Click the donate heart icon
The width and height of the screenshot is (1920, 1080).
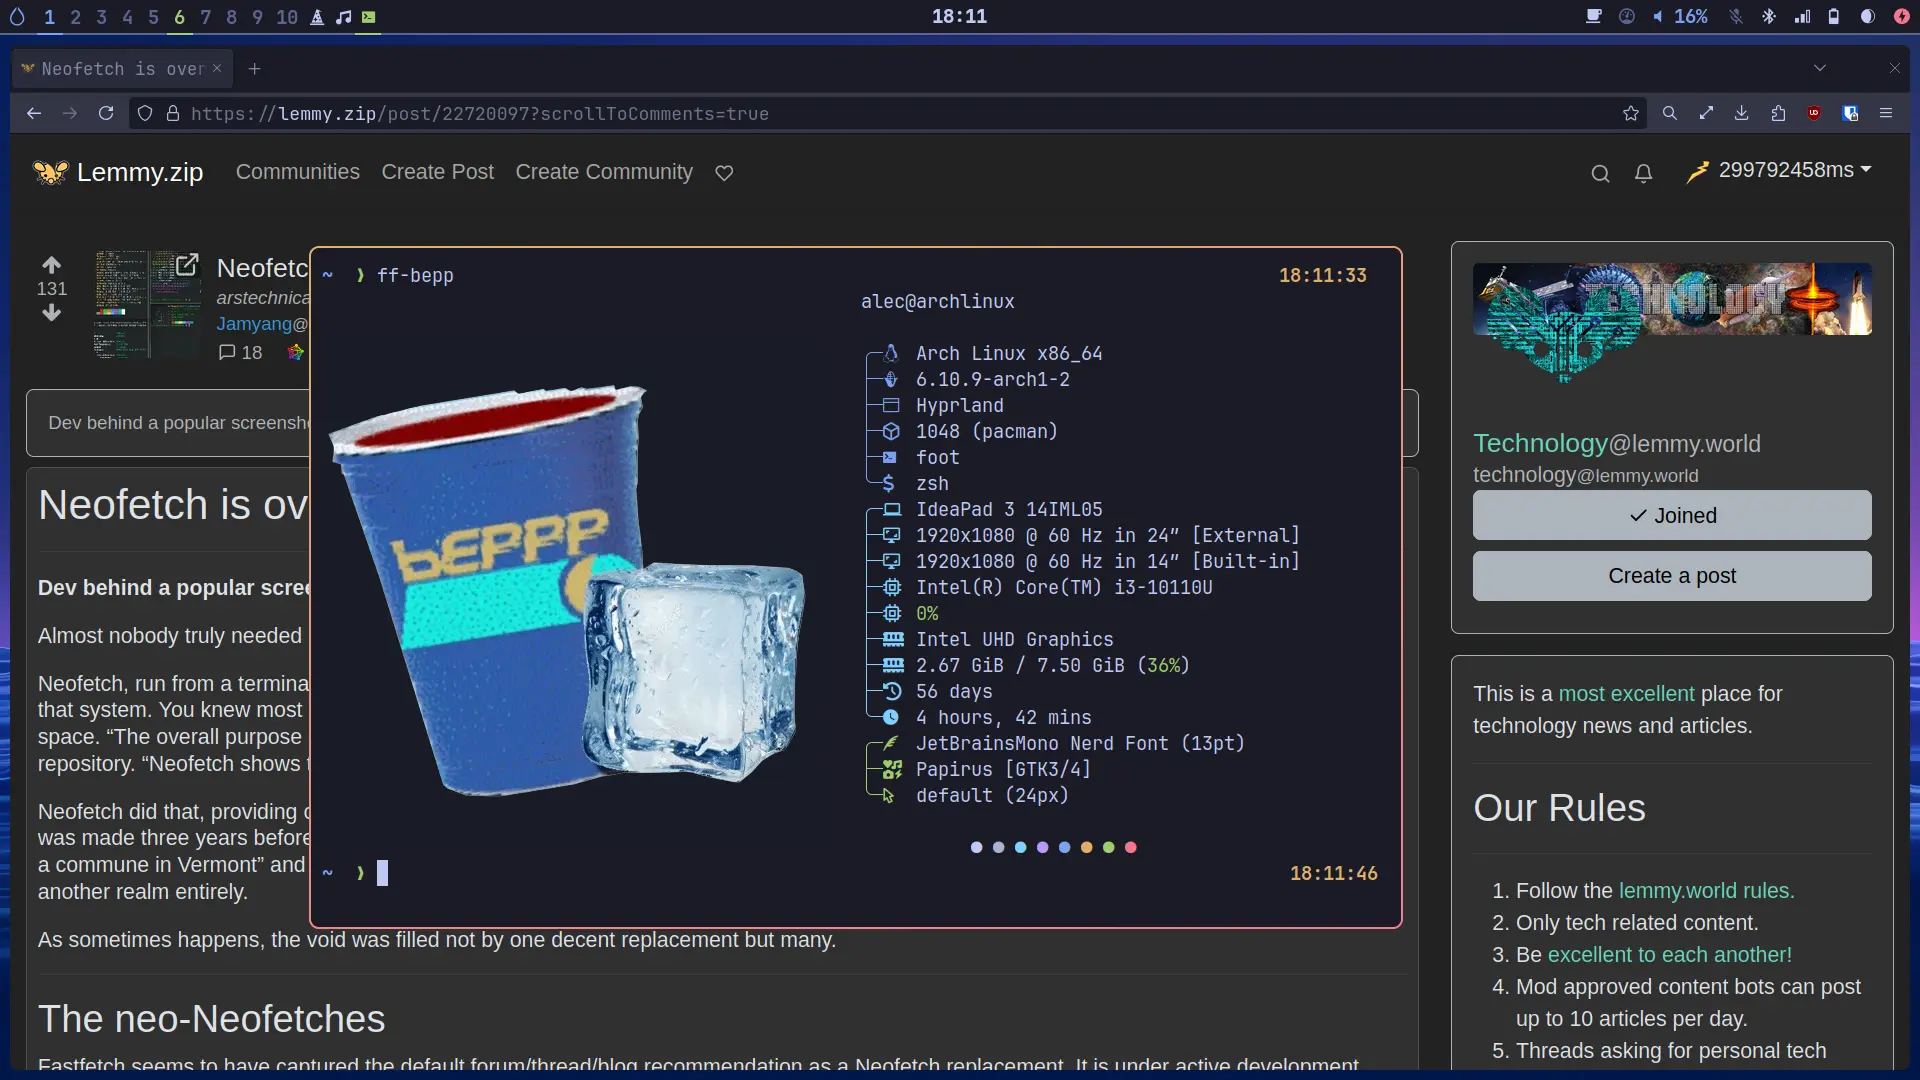point(724,173)
